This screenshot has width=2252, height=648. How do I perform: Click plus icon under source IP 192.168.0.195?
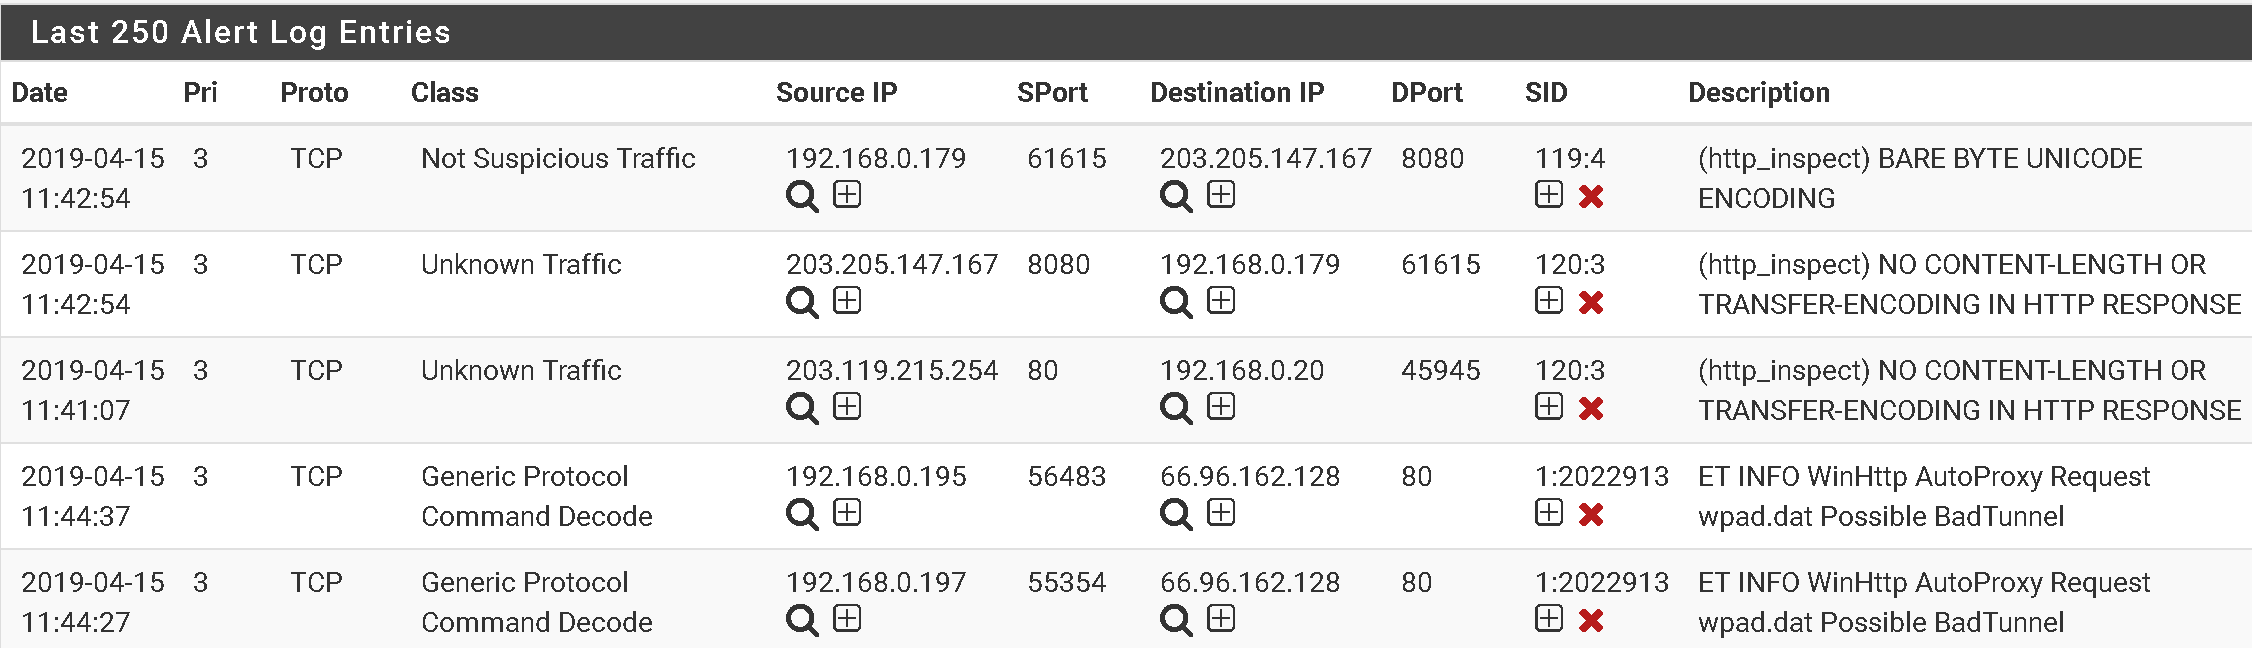[847, 513]
